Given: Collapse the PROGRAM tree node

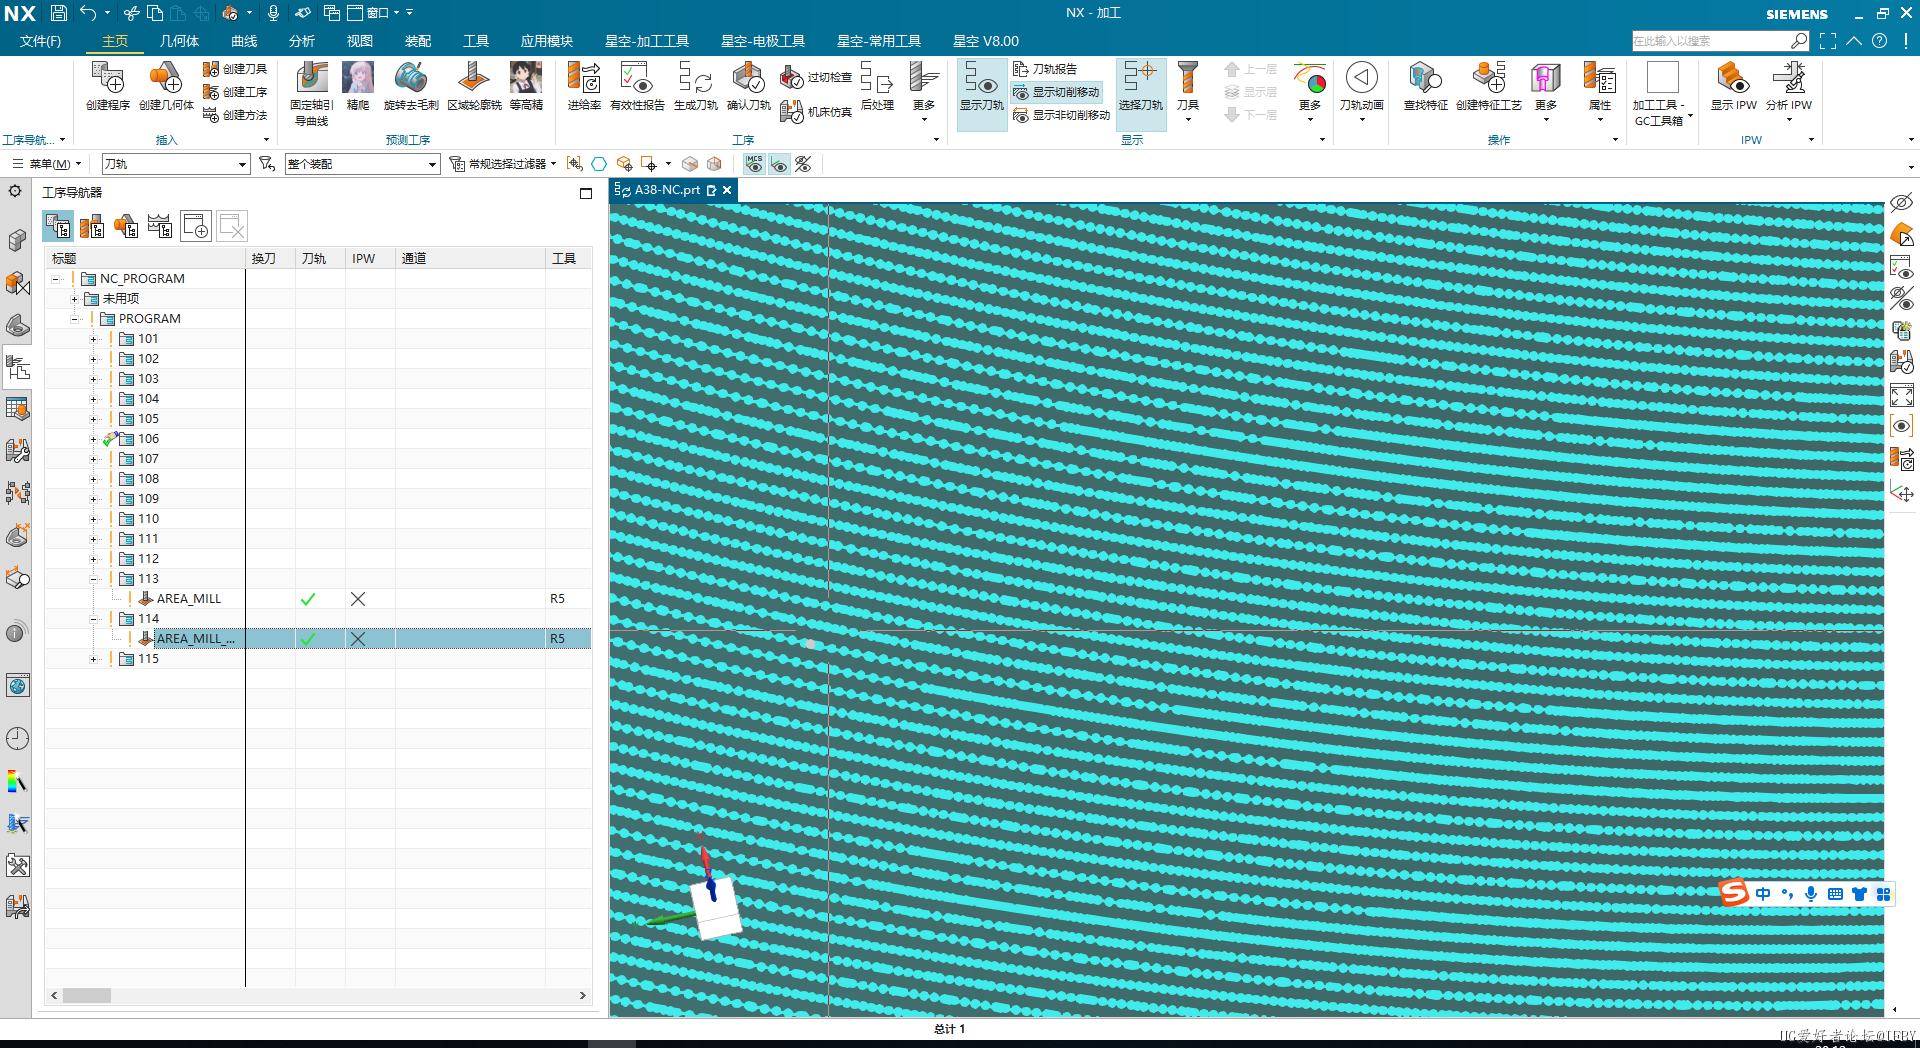Looking at the screenshot, I should [74, 319].
